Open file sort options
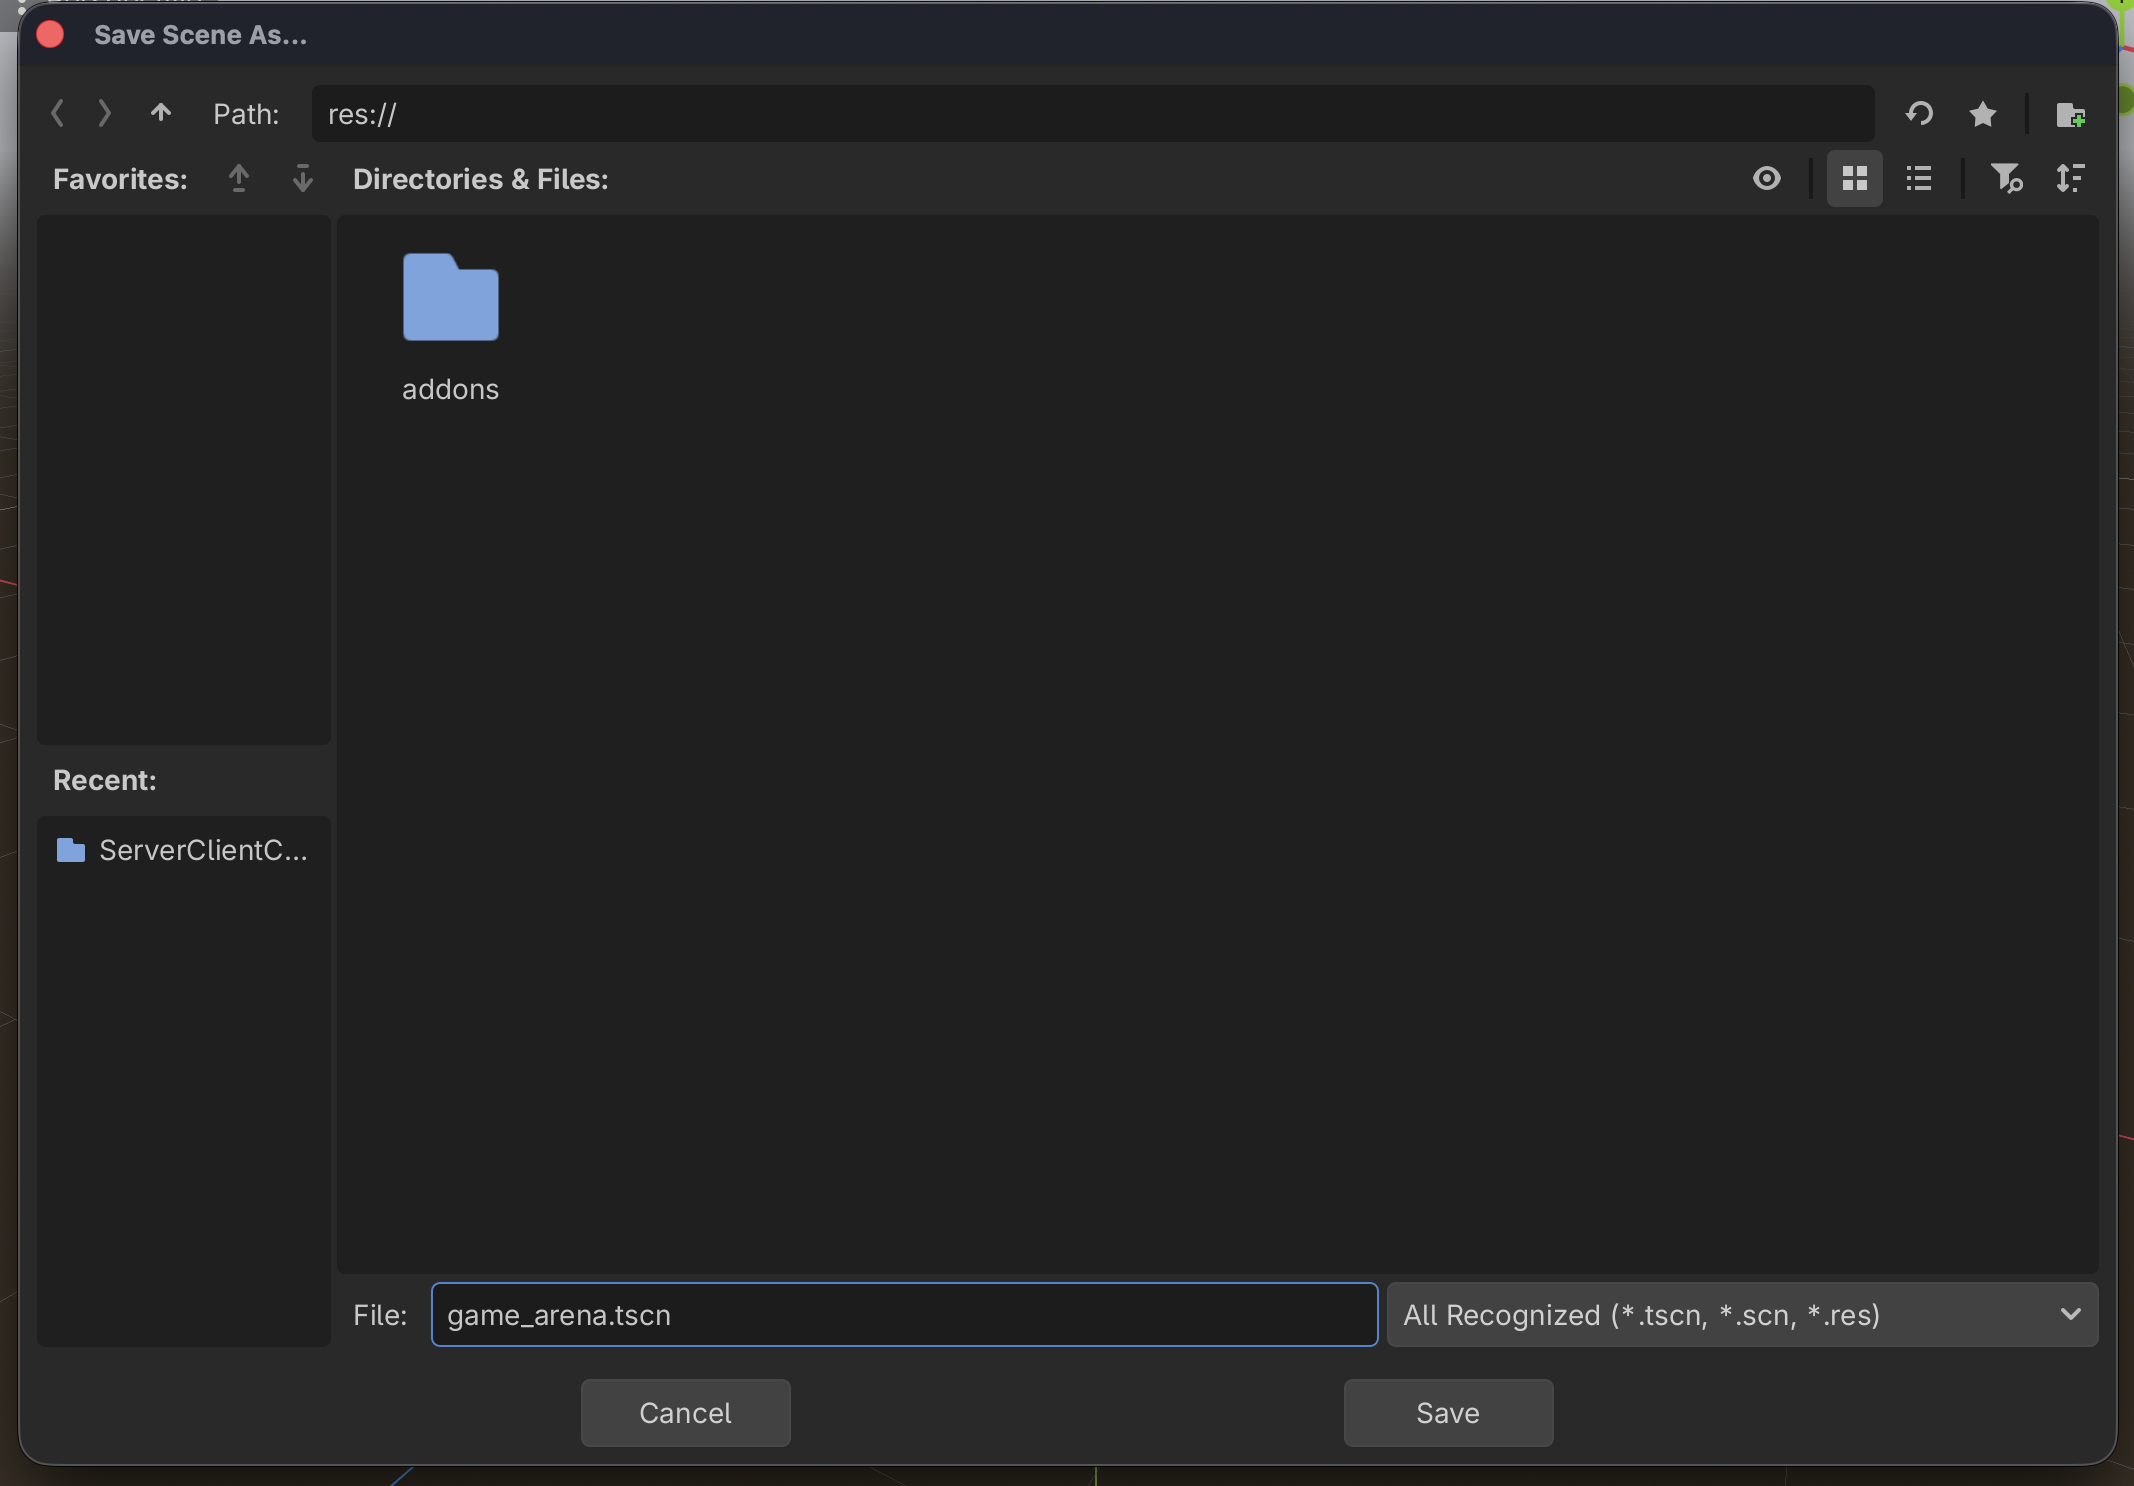This screenshot has height=1486, width=2134. click(2069, 179)
